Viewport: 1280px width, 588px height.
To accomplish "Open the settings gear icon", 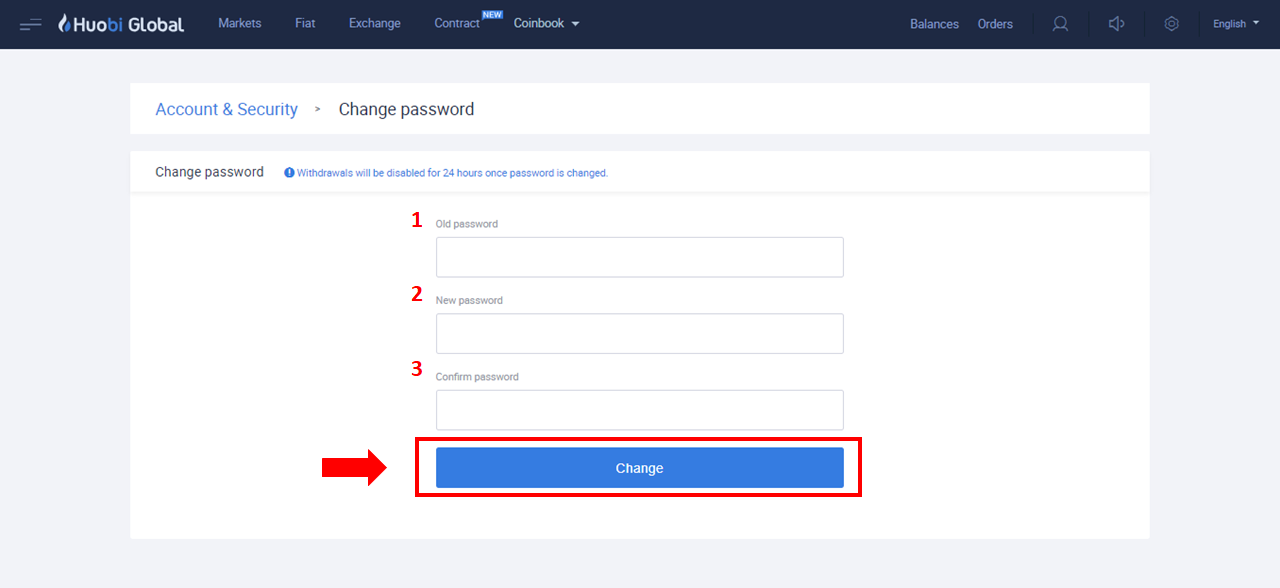I will tap(1172, 24).
